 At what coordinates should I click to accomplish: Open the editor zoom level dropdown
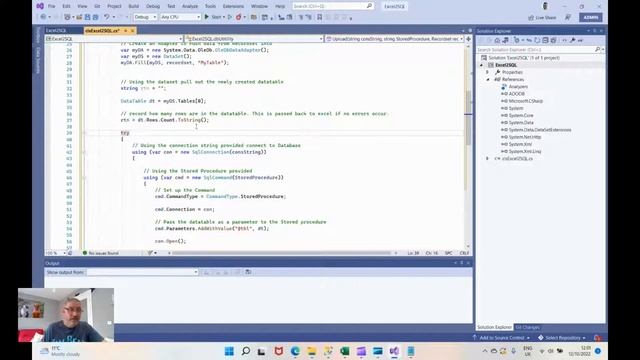point(56,253)
